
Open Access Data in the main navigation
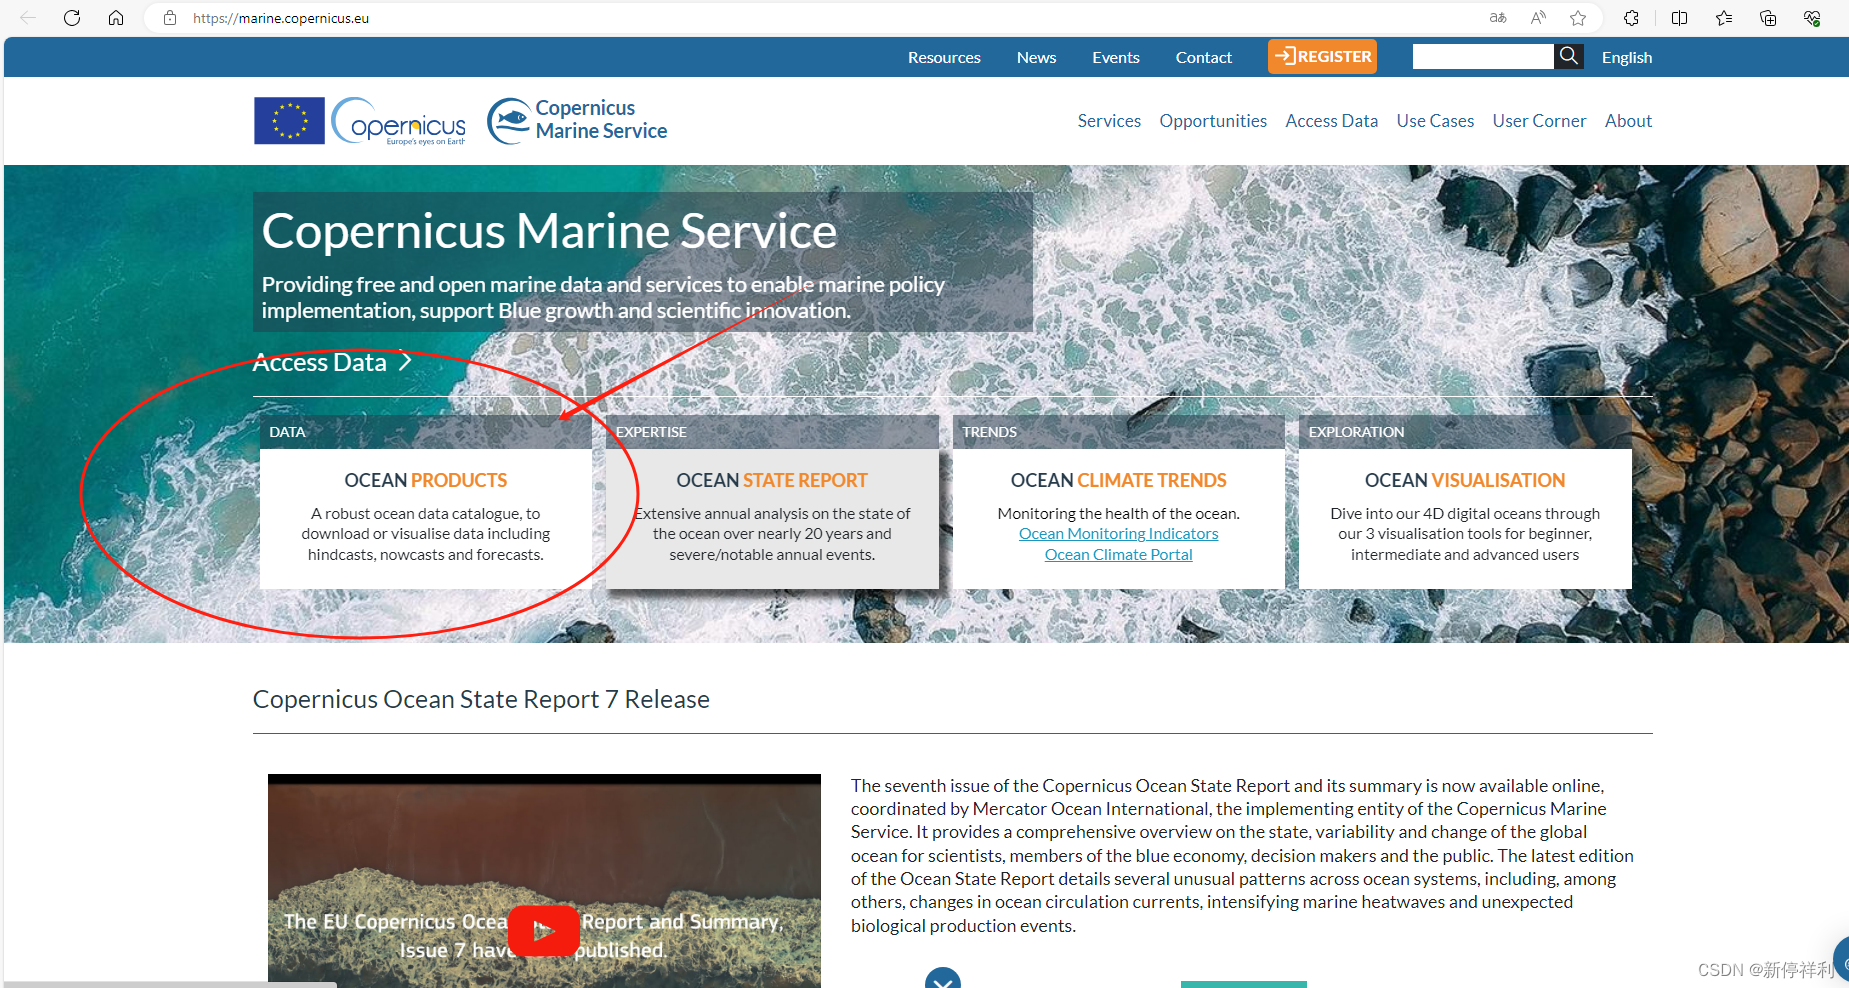[1331, 121]
